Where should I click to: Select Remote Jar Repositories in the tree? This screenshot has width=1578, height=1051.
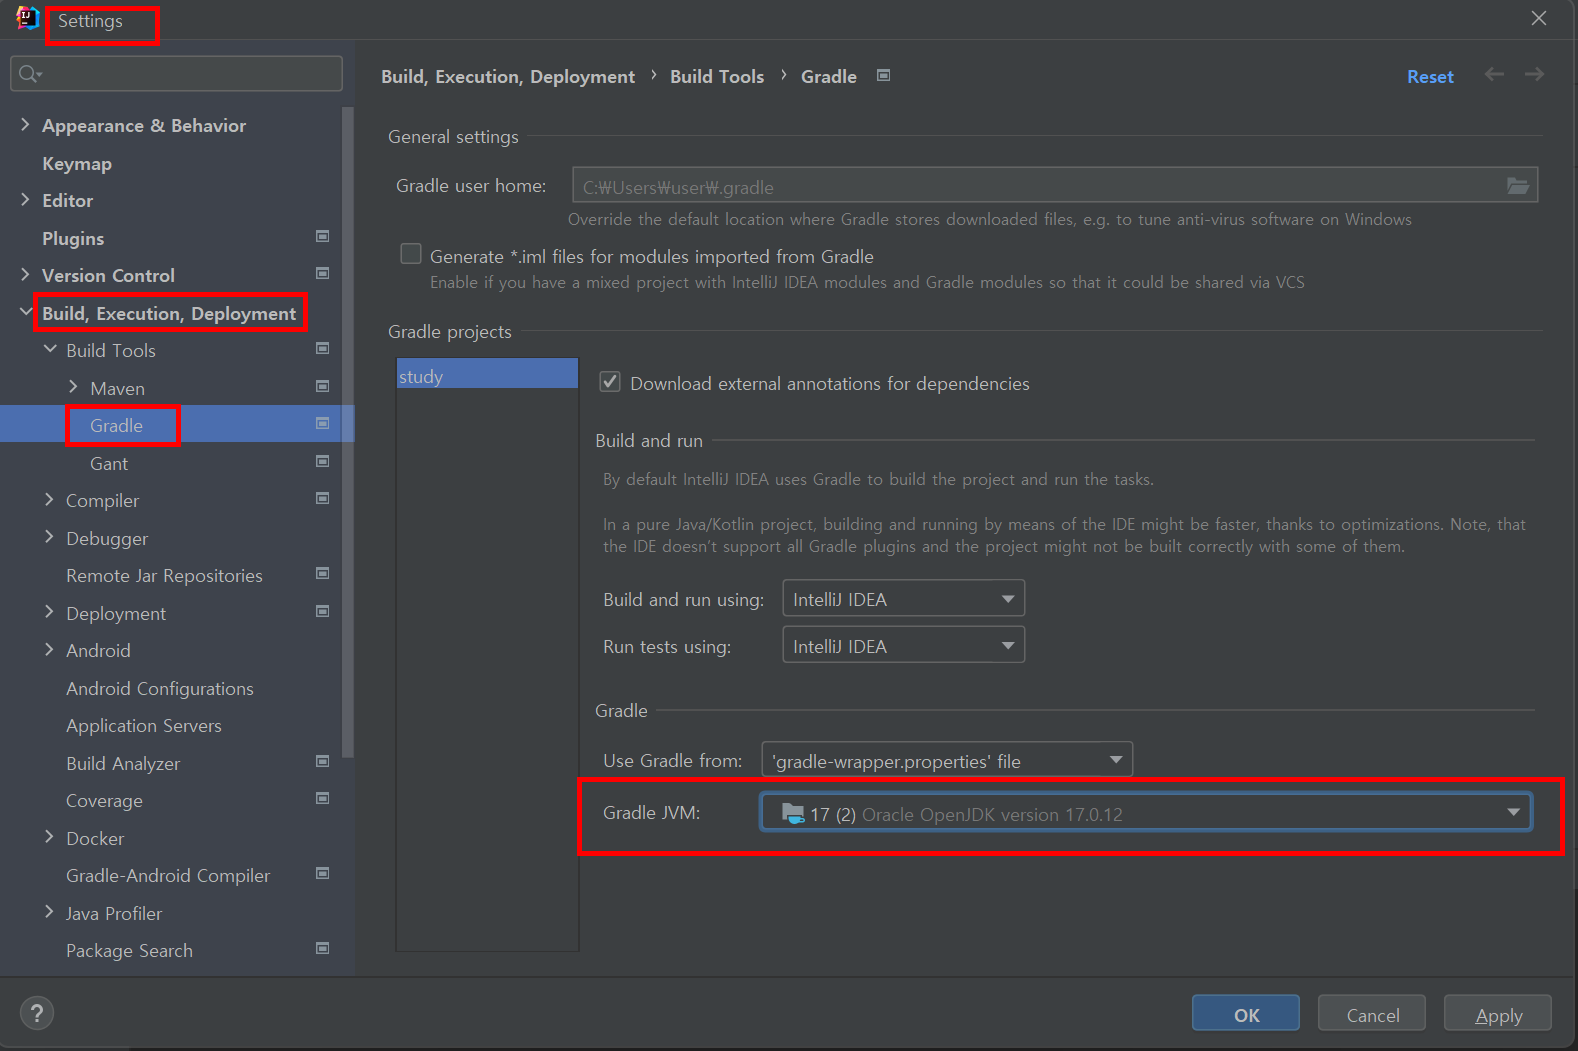(x=164, y=575)
